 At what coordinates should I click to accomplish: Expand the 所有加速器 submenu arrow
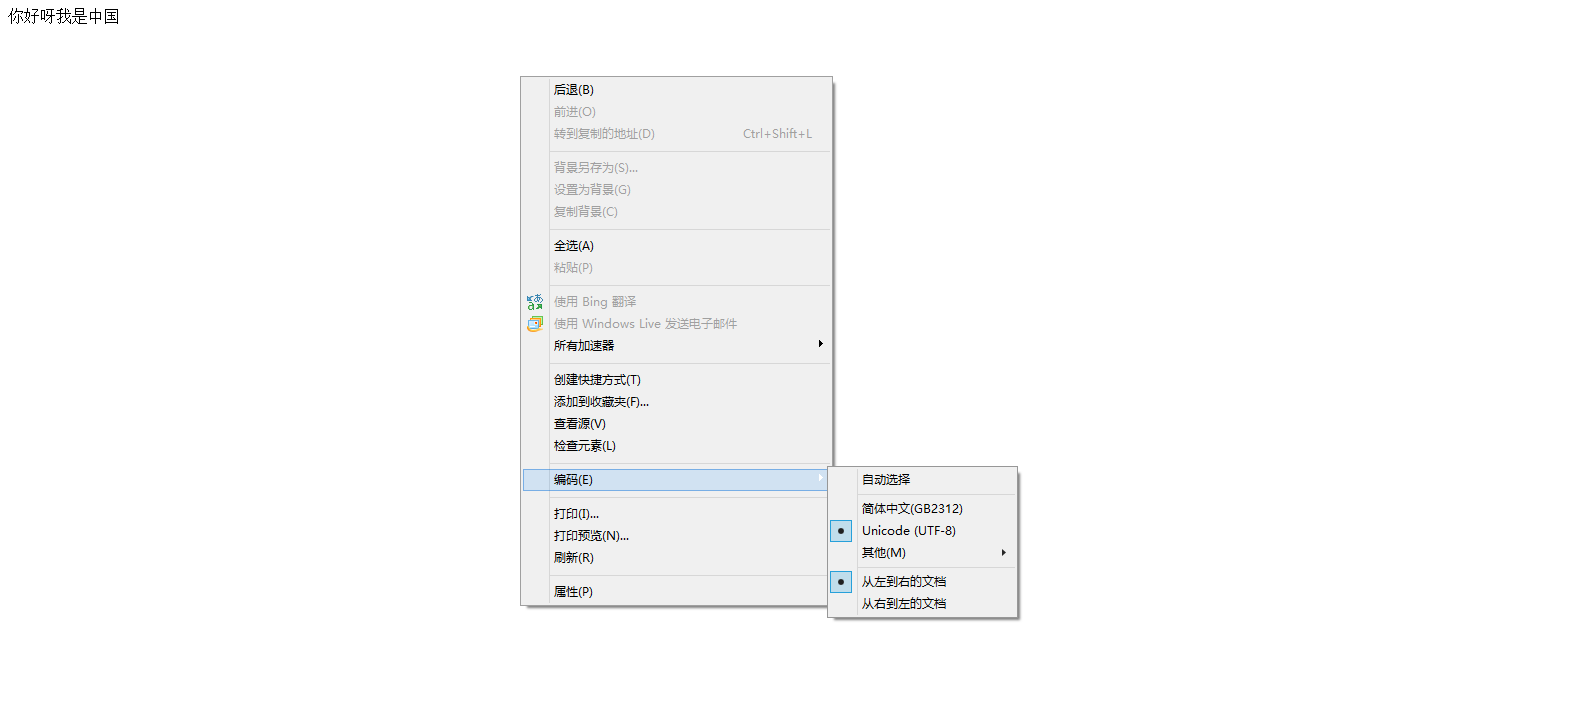tap(820, 344)
